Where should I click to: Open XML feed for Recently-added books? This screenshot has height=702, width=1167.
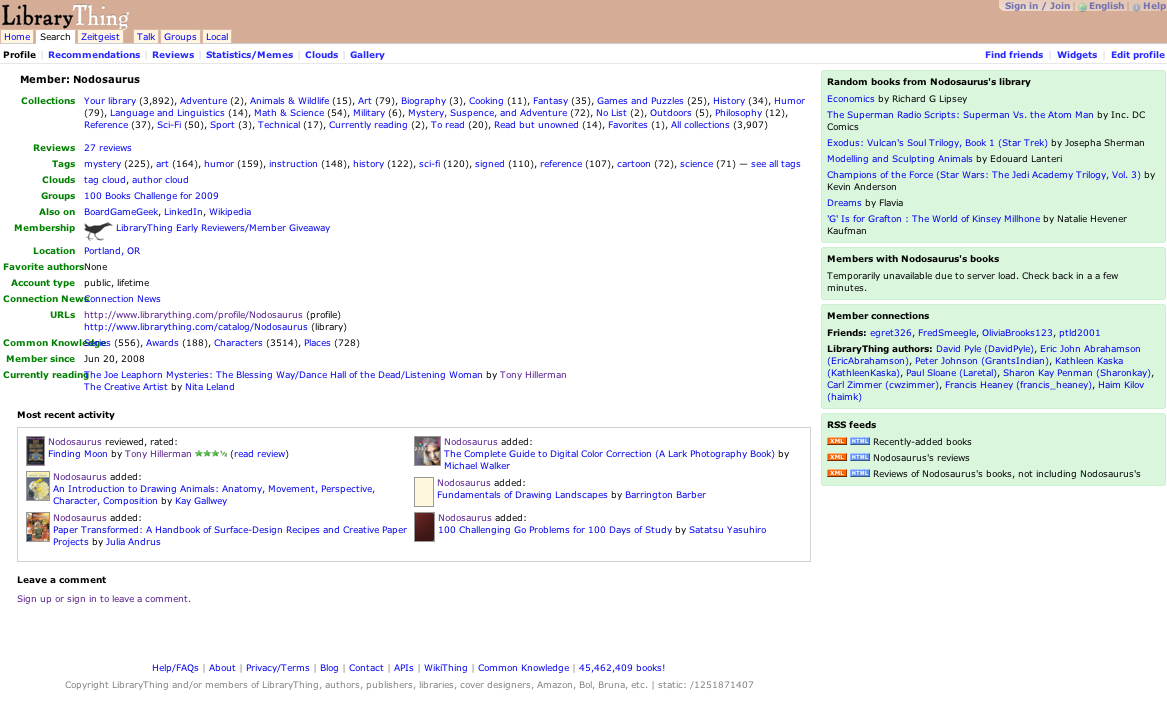(x=837, y=441)
